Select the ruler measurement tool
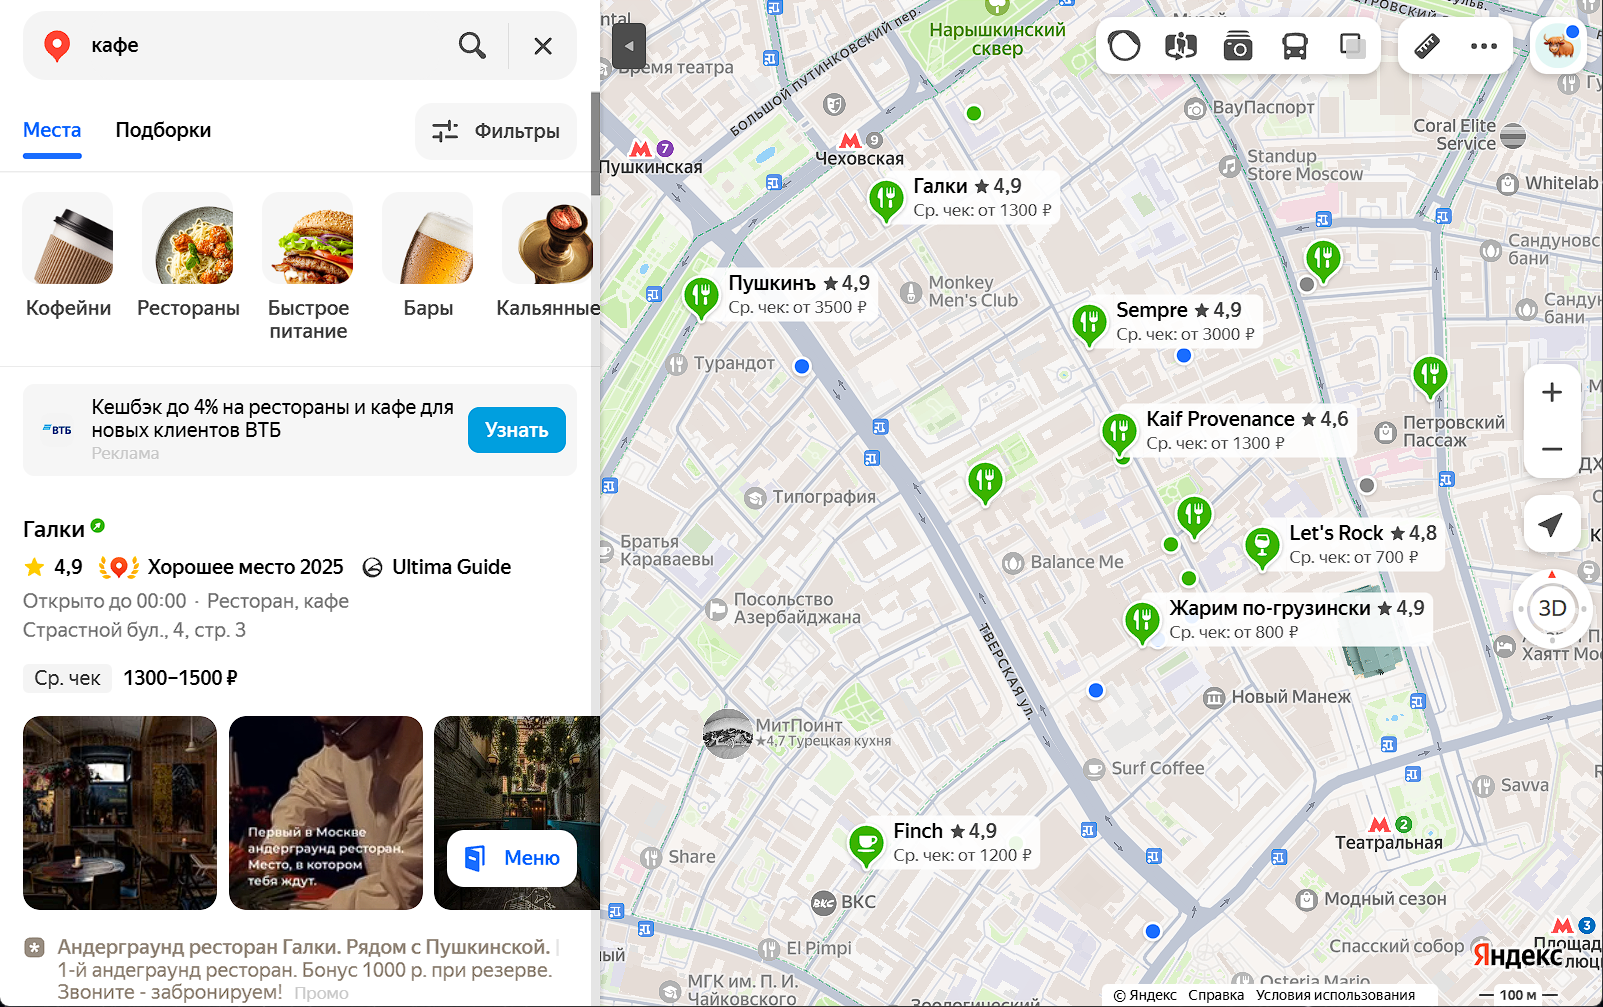This screenshot has width=1603, height=1007. (x=1427, y=46)
